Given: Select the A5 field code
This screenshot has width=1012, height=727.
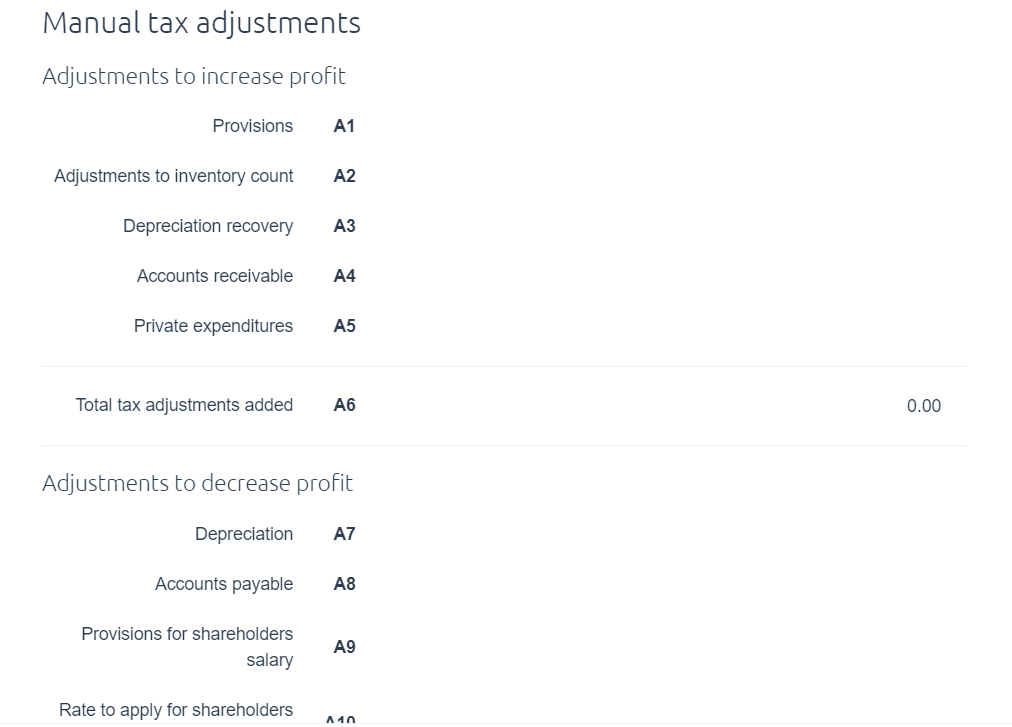Looking at the screenshot, I should 344,326.
